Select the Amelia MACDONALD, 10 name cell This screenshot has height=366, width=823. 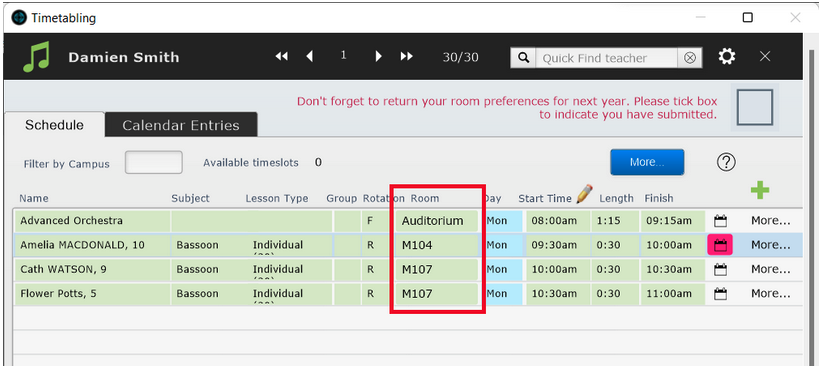coord(92,245)
